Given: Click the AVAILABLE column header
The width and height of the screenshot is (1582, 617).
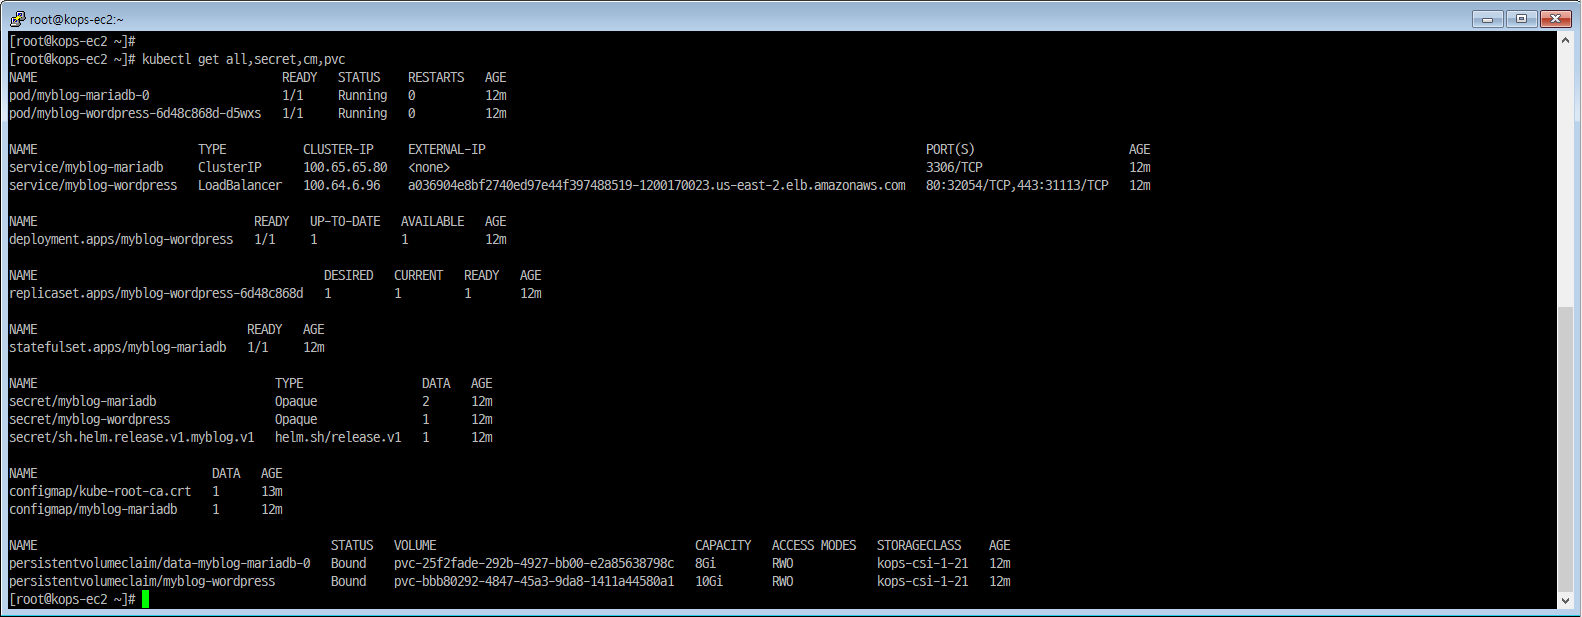Looking at the screenshot, I should click(x=433, y=221).
